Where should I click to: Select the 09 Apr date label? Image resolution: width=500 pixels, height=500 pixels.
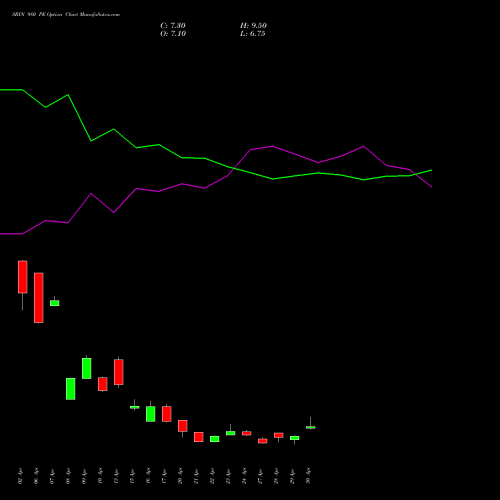[x=84, y=476]
